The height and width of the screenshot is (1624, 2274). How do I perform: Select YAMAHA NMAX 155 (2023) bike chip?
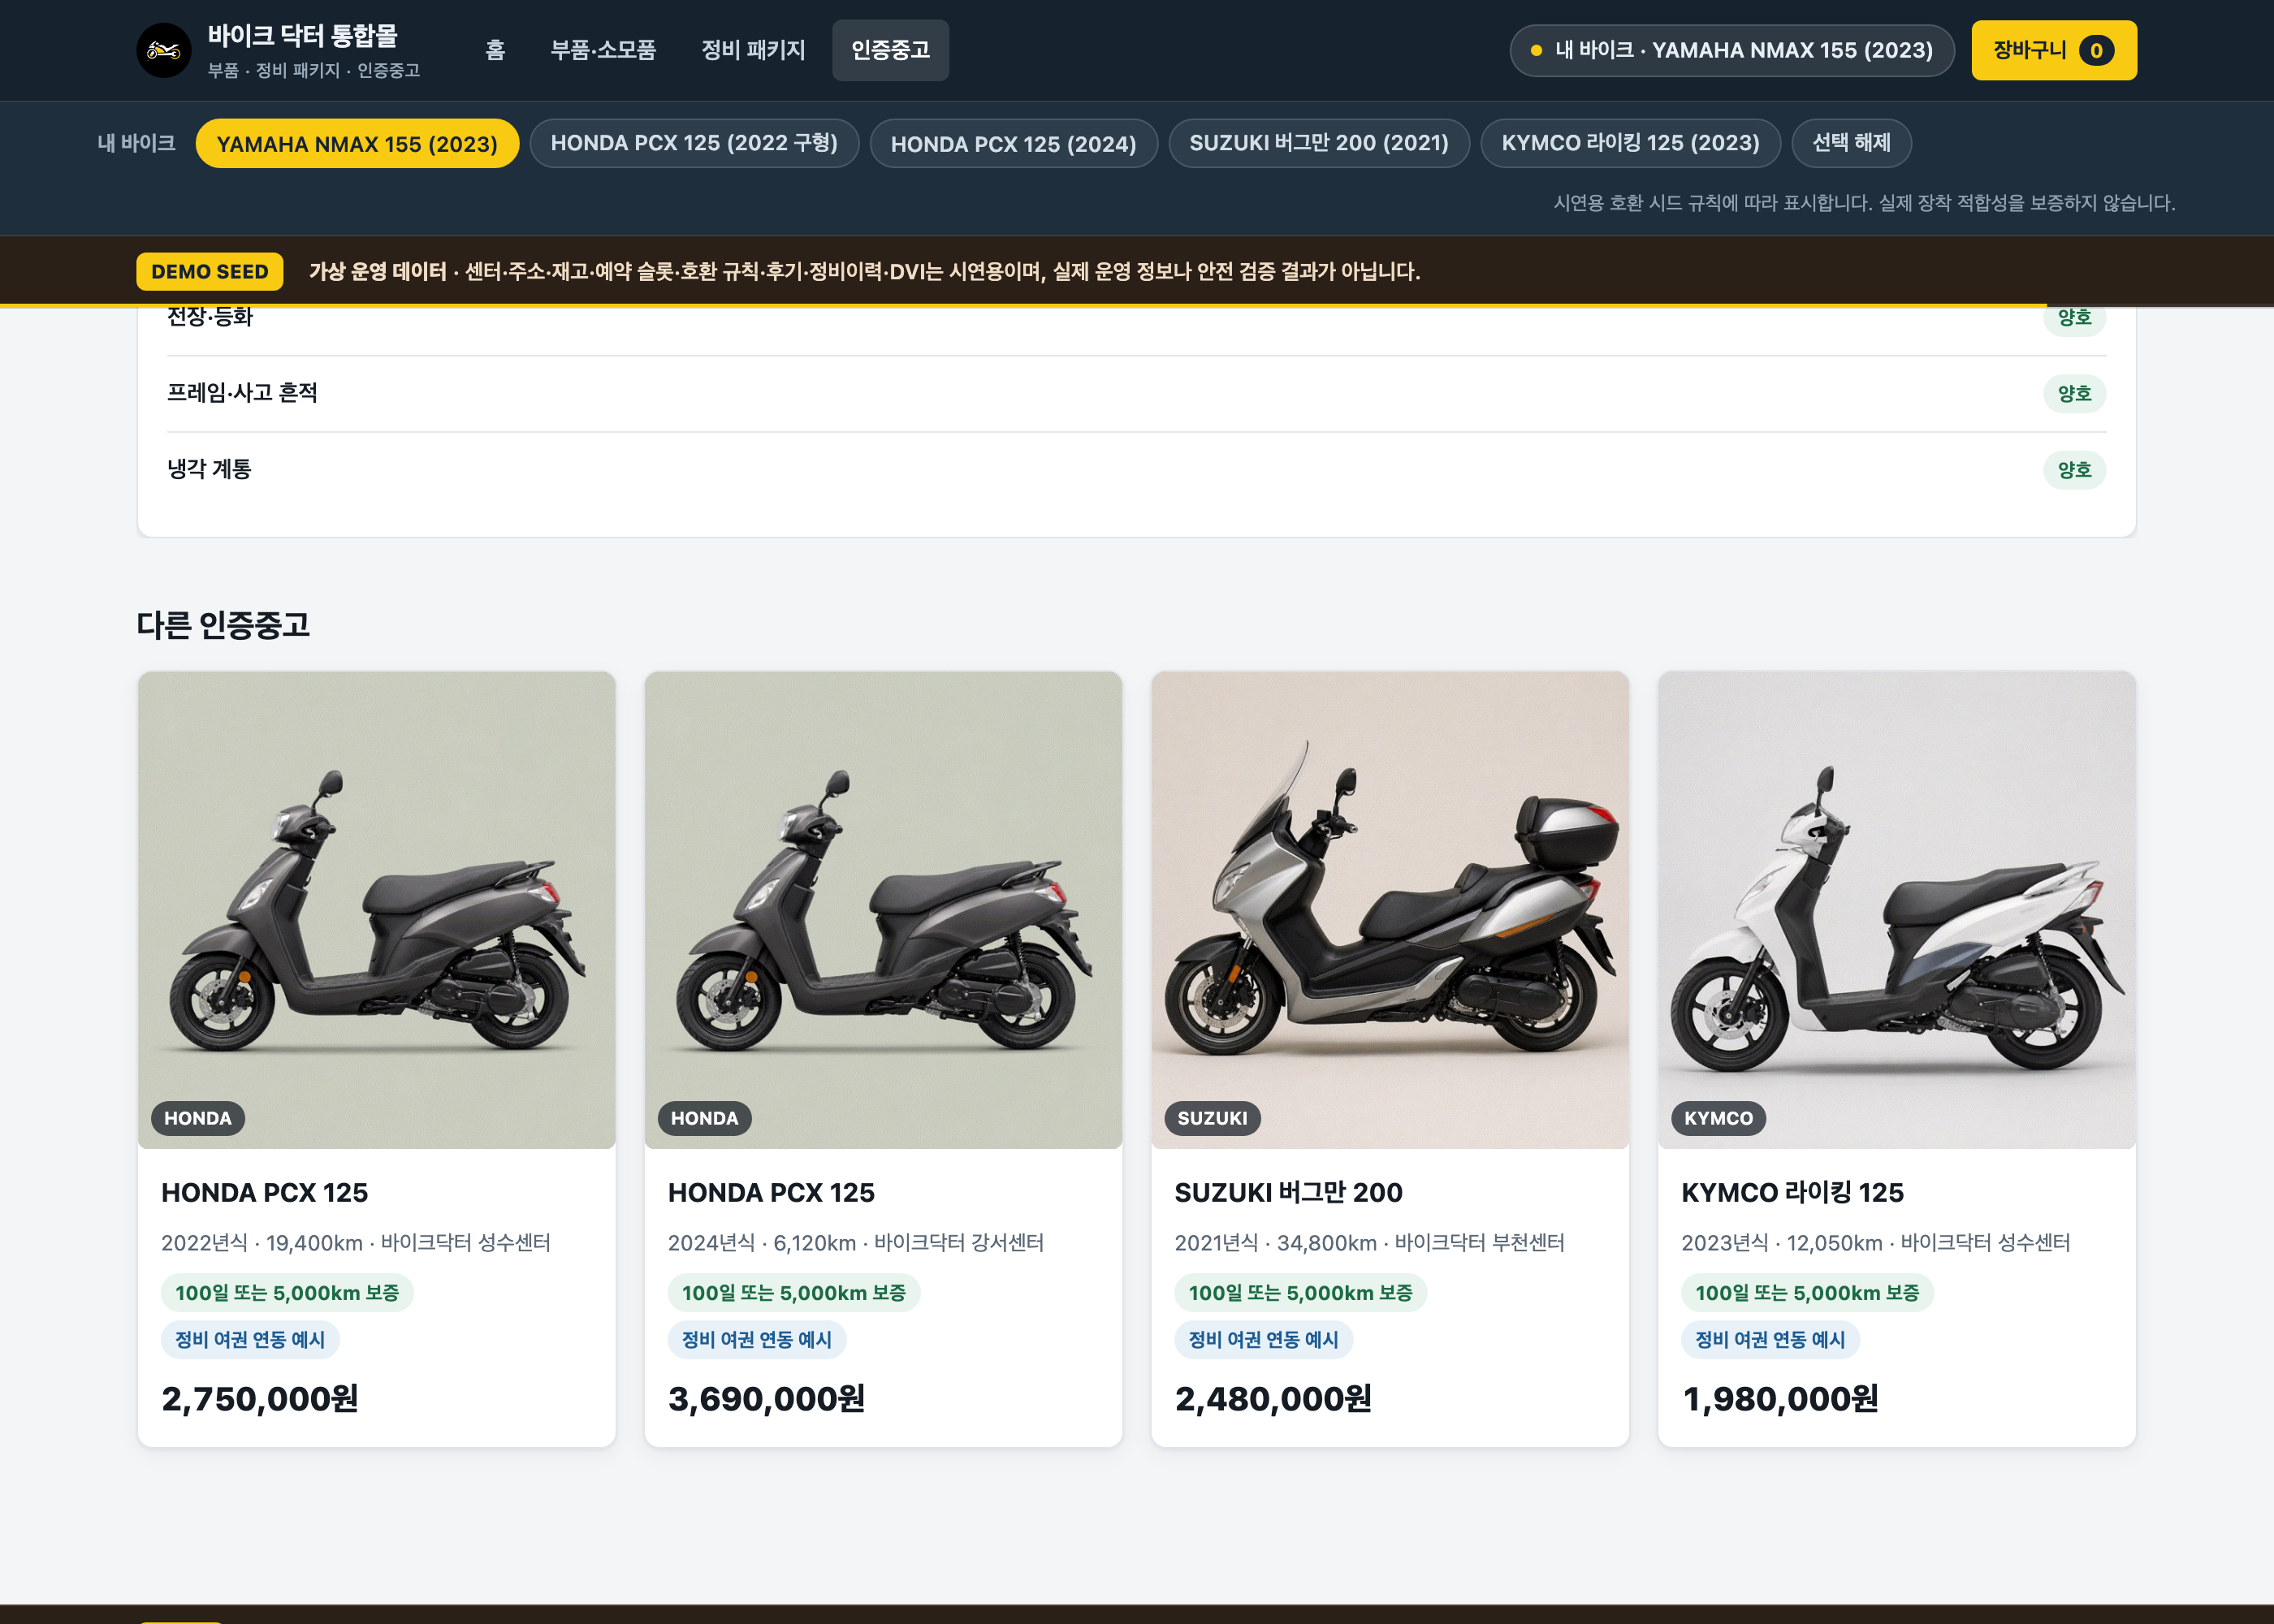pyautogui.click(x=357, y=143)
